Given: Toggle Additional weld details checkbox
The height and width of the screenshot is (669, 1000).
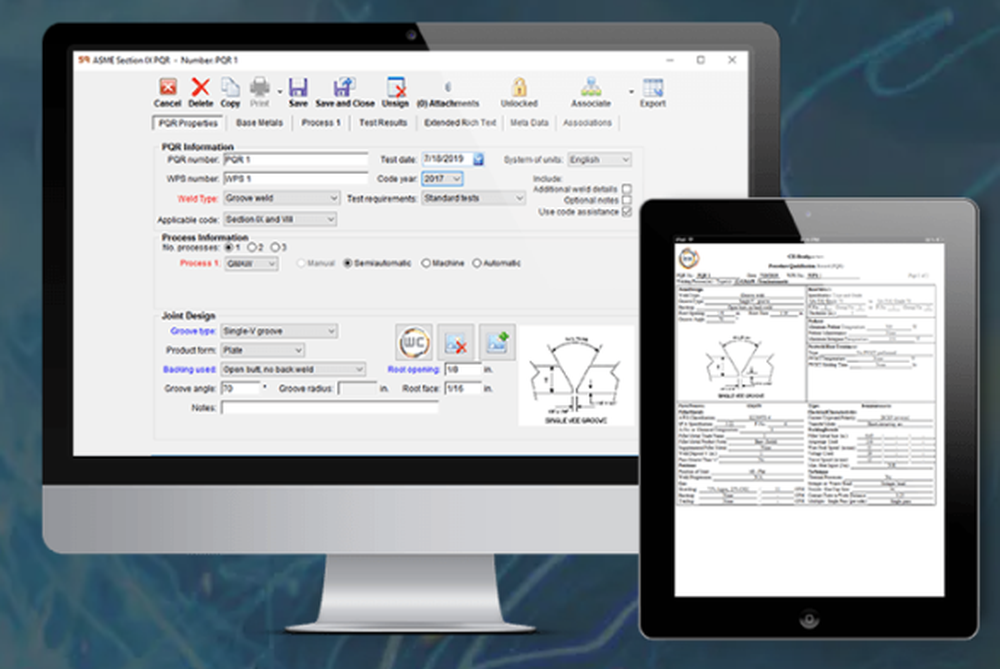Looking at the screenshot, I should pyautogui.click(x=626, y=189).
